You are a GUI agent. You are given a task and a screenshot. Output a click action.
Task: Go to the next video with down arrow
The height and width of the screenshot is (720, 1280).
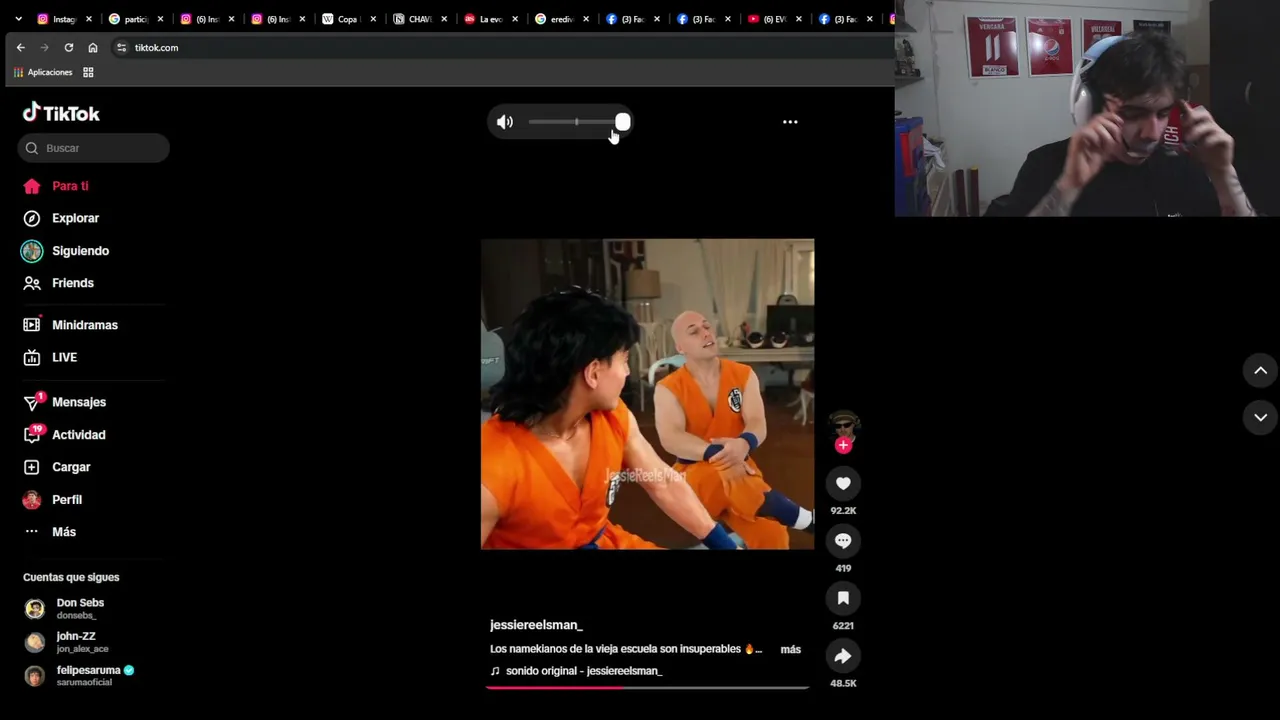point(1260,417)
